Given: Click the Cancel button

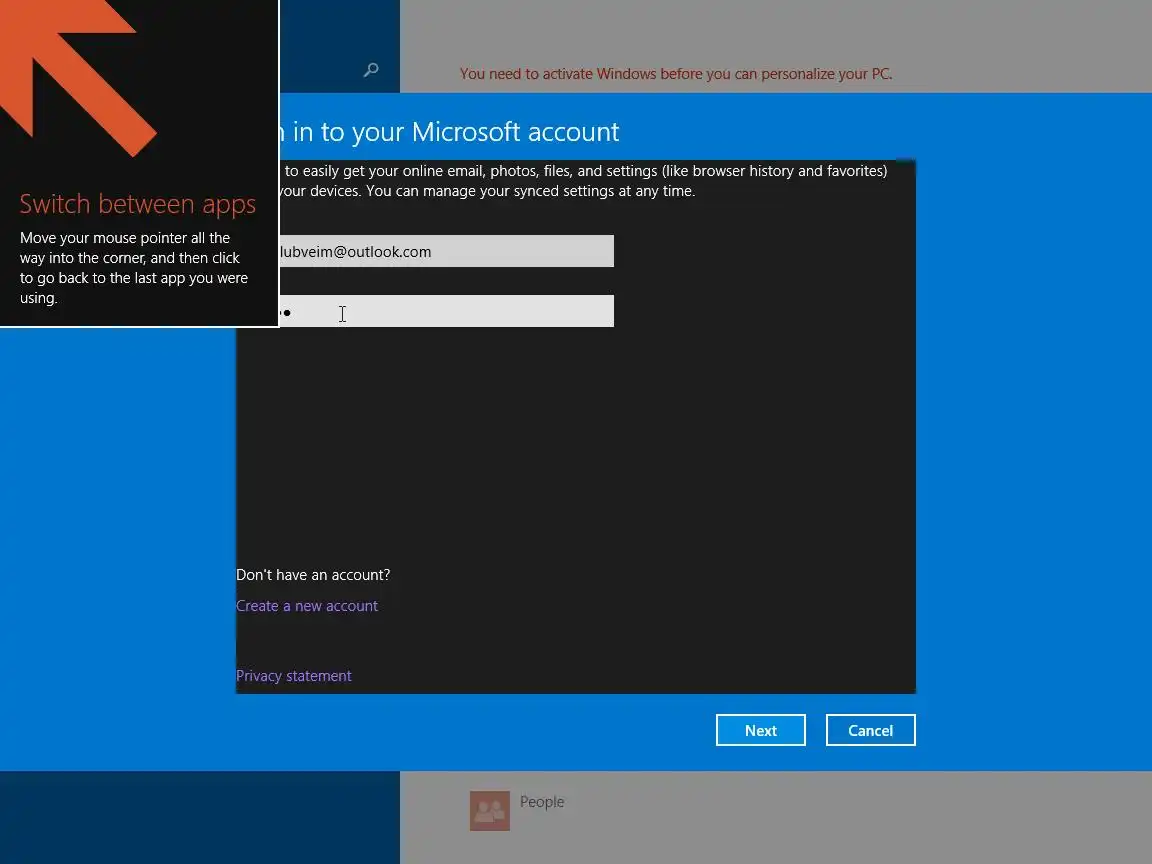Looking at the screenshot, I should [871, 730].
